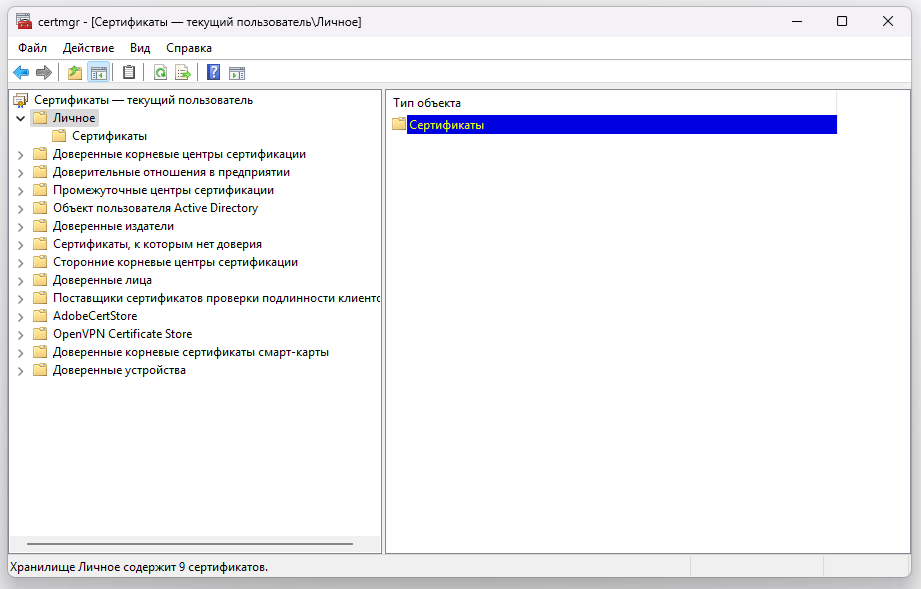
Task: Open the Файл menu
Action: [32, 48]
